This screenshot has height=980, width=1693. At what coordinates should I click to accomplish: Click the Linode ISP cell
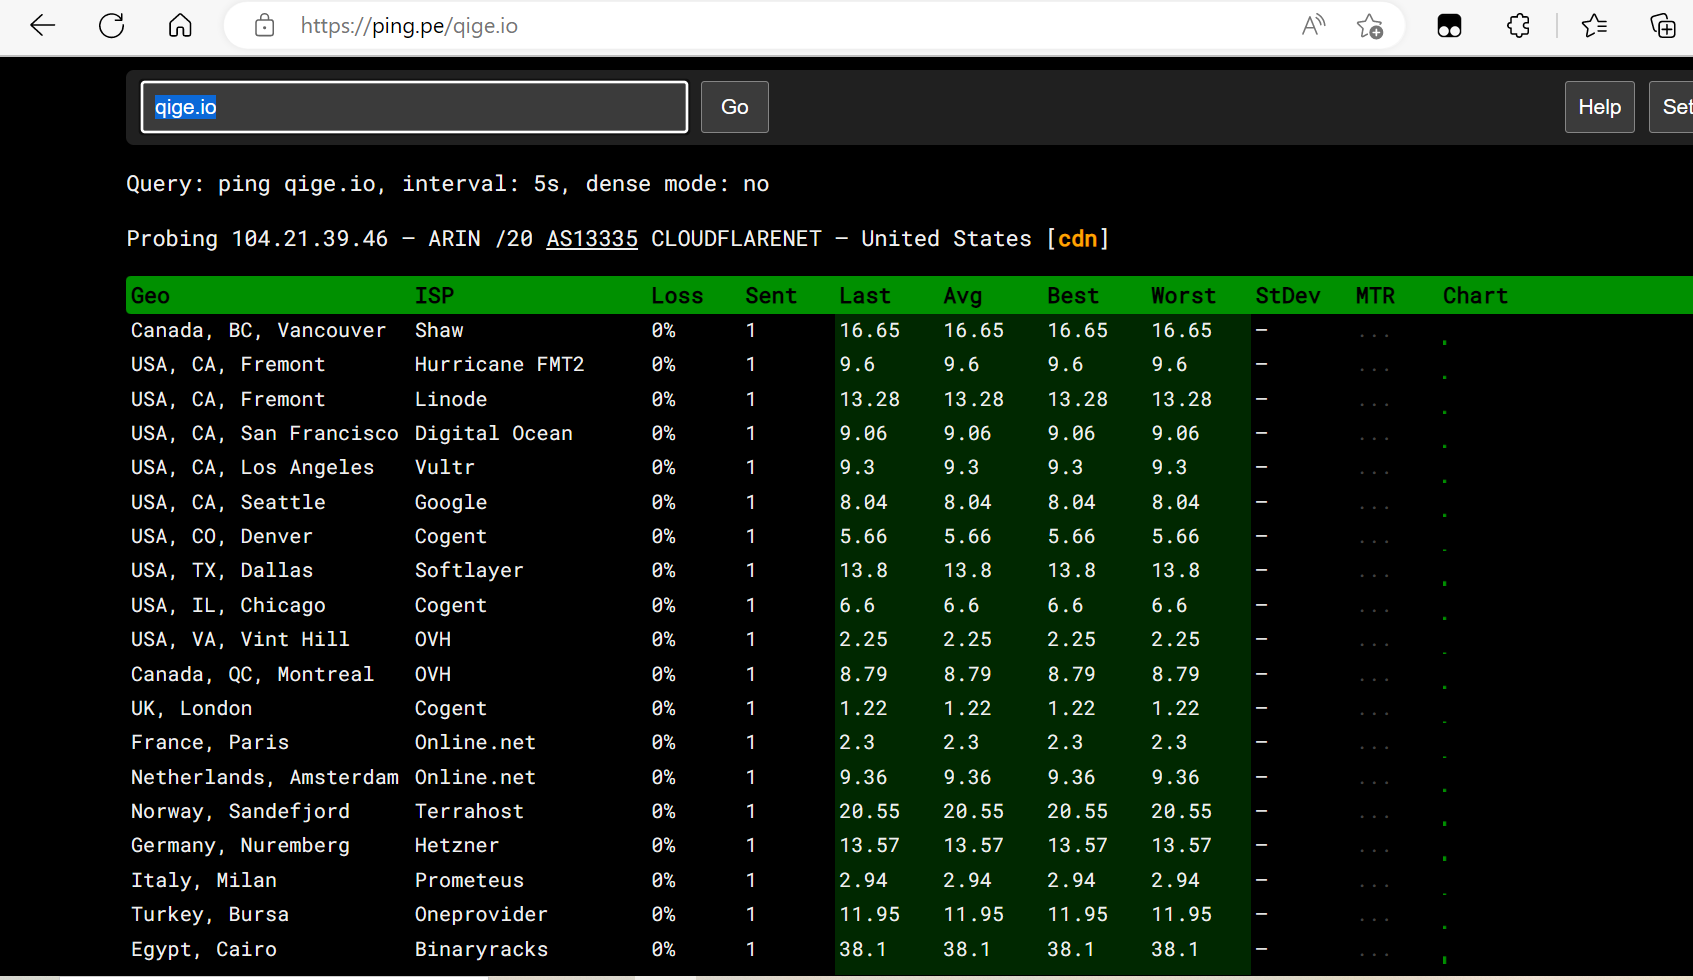click(x=451, y=400)
